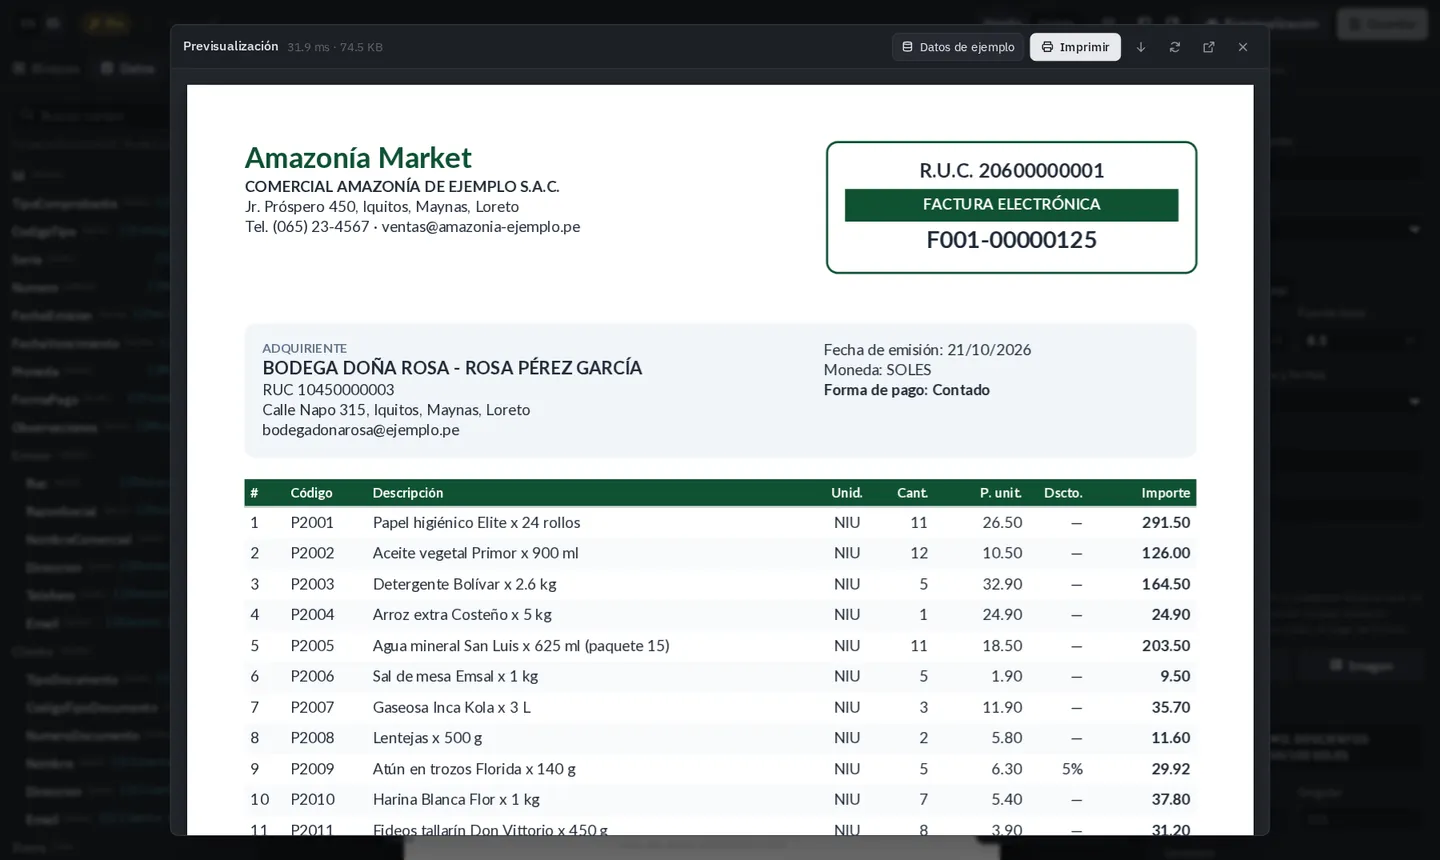Click the Dscto. column header
The height and width of the screenshot is (860, 1440).
coord(1063,493)
